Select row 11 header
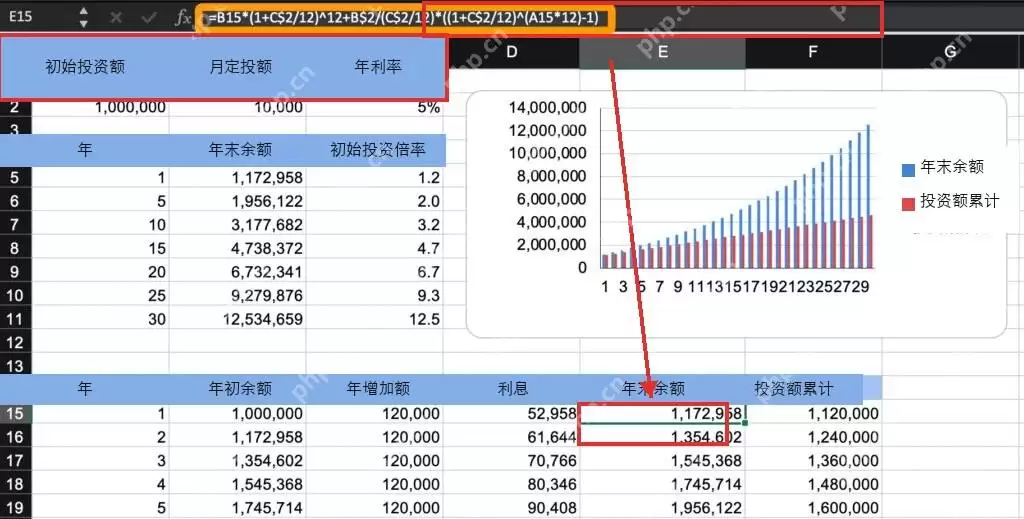 coord(15,319)
